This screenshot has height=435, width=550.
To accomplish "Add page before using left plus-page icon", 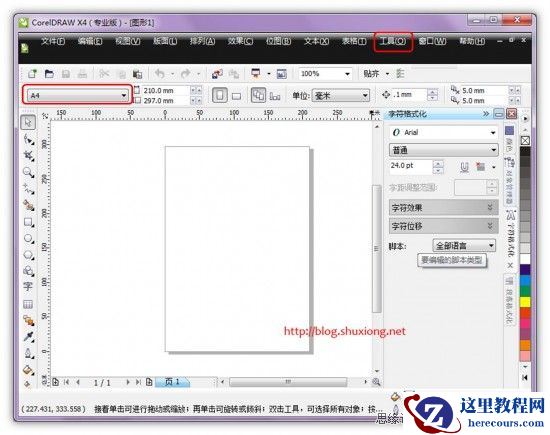I will click(55, 382).
